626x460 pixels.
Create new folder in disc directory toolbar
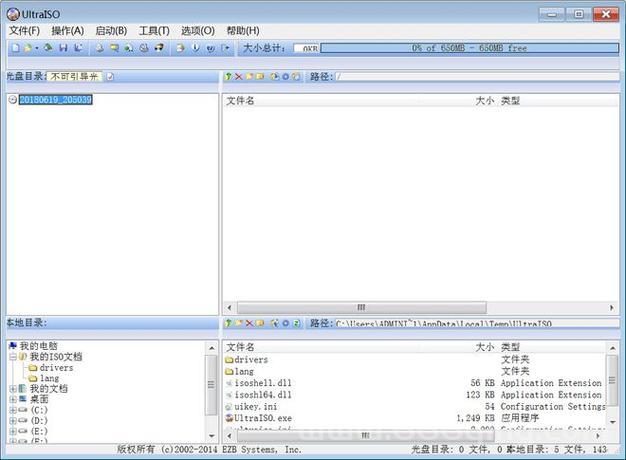point(250,76)
